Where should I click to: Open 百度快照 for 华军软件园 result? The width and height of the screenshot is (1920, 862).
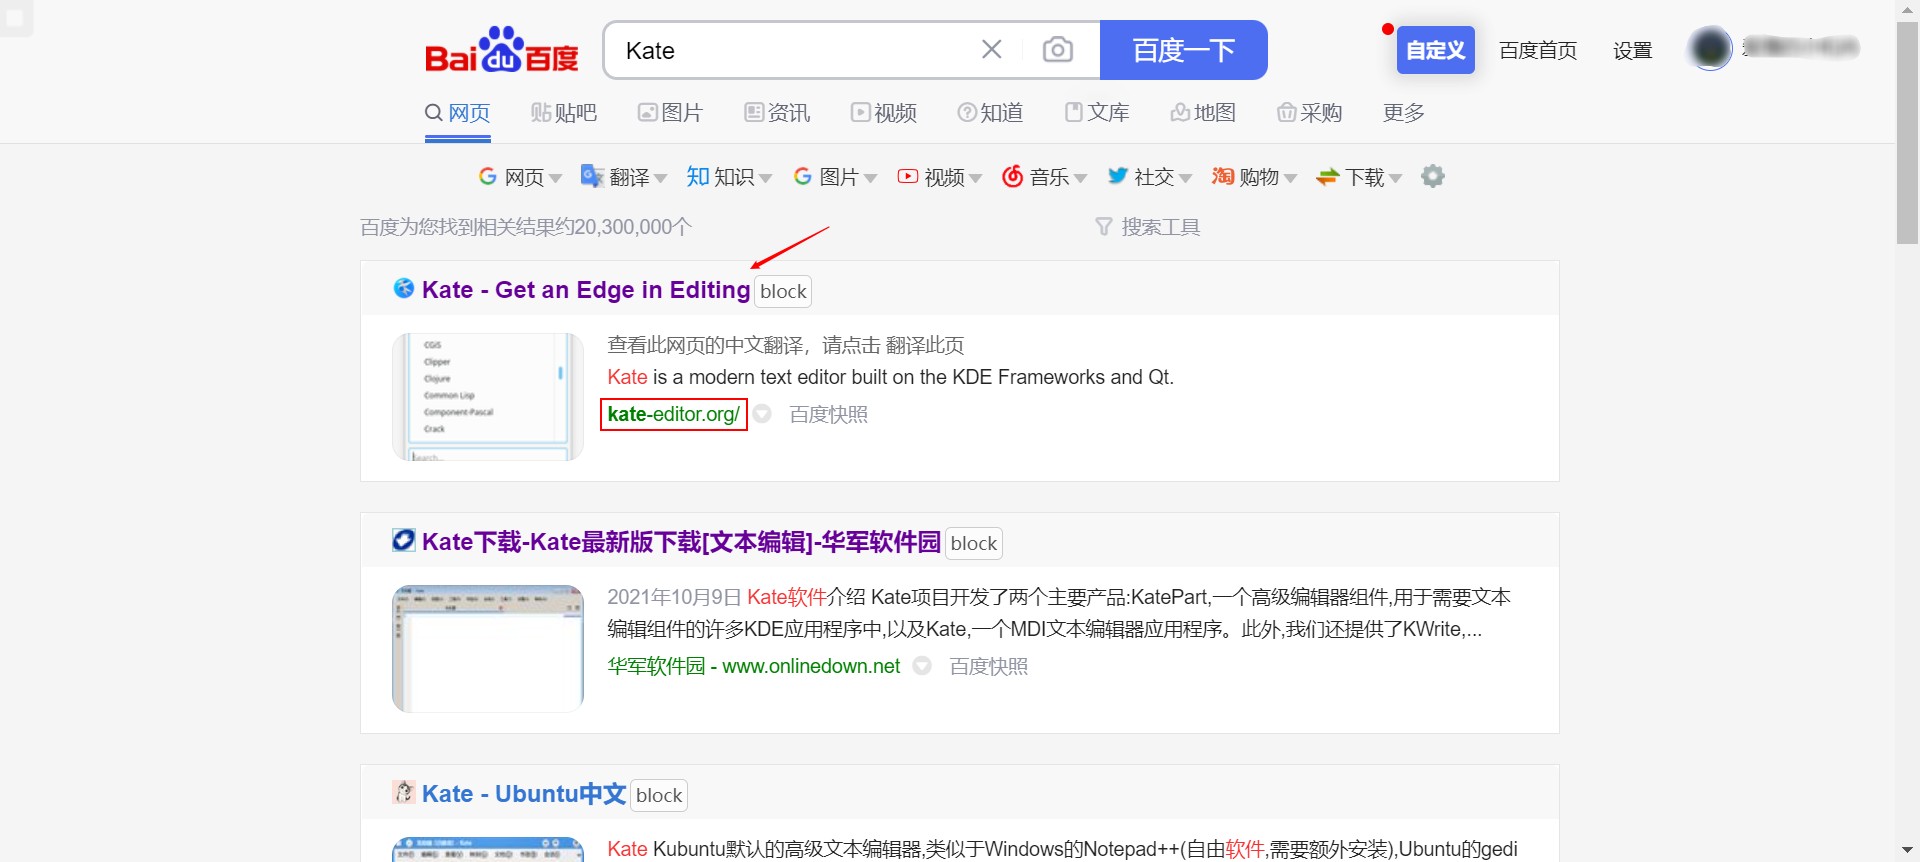[989, 666]
